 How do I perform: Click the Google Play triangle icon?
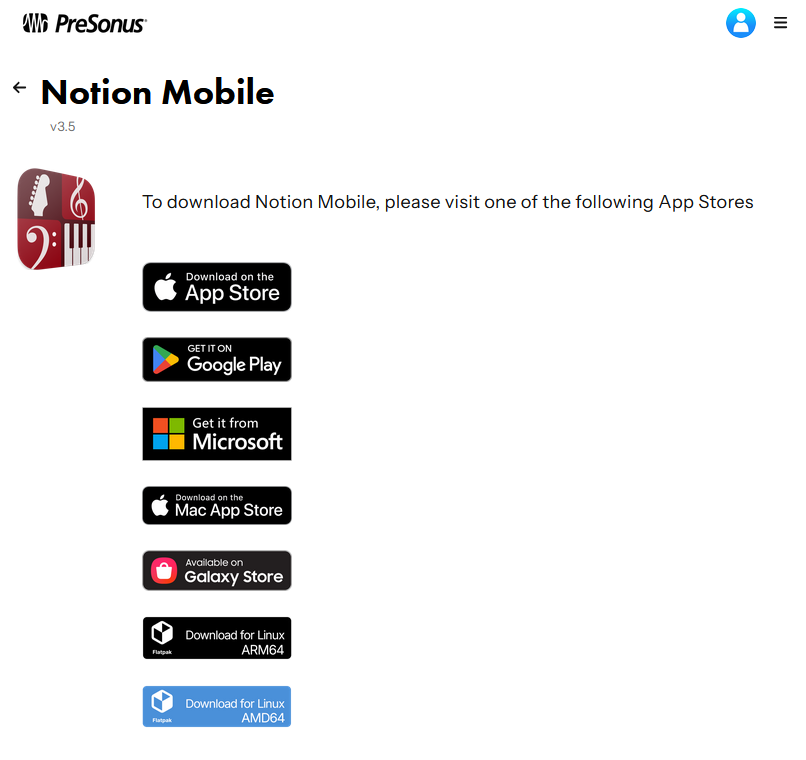click(166, 360)
